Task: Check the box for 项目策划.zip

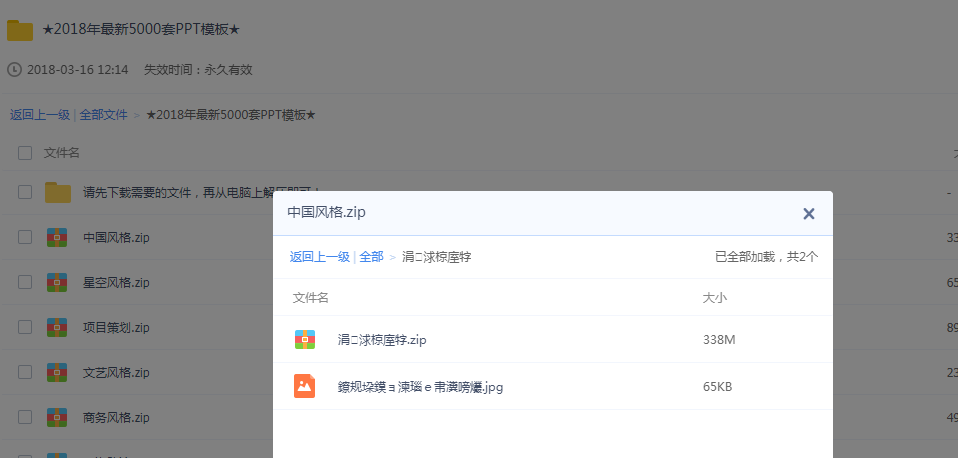Action: pyautogui.click(x=25, y=328)
